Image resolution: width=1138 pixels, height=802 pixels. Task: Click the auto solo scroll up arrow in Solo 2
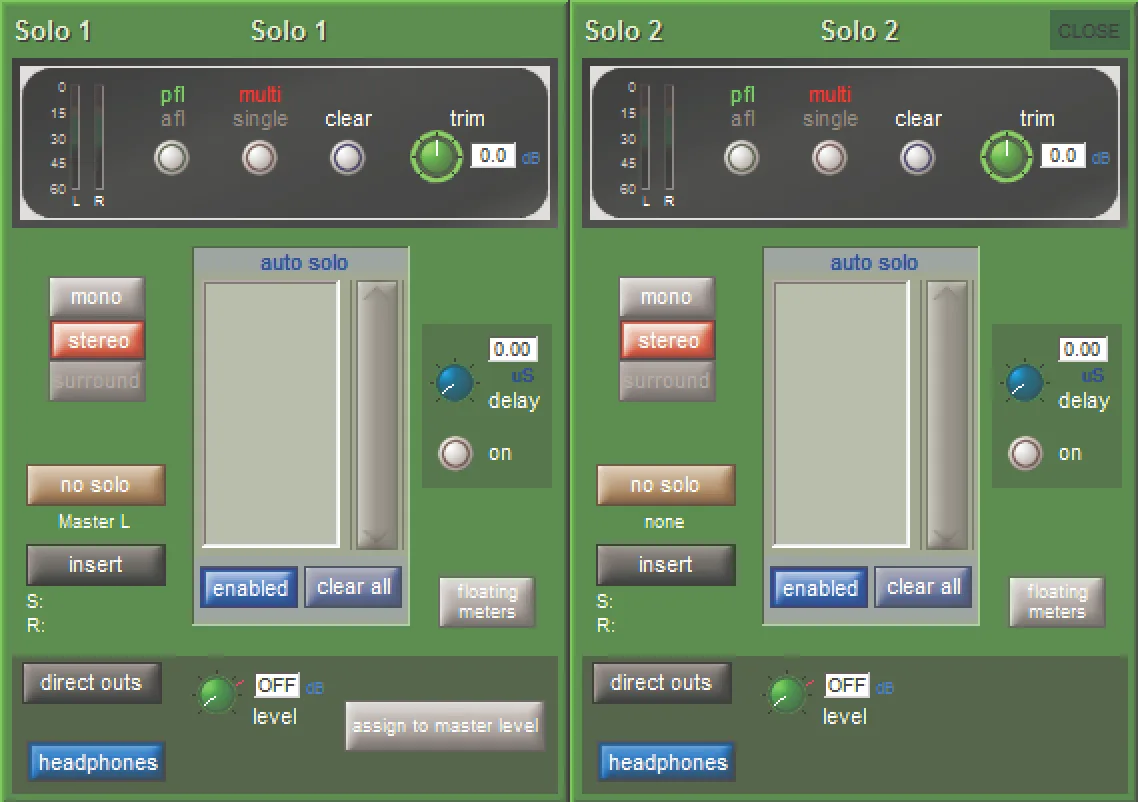tap(946, 294)
